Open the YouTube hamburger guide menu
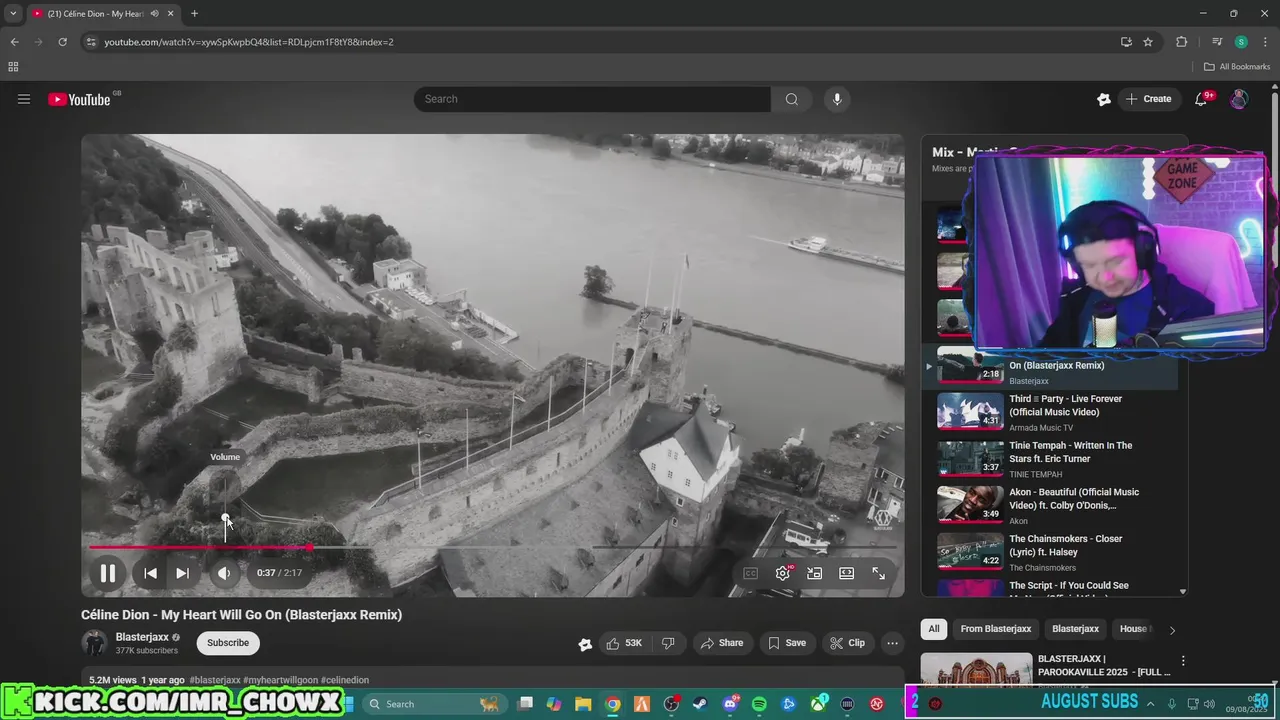Screen dimensions: 1280x720 (x=24, y=99)
